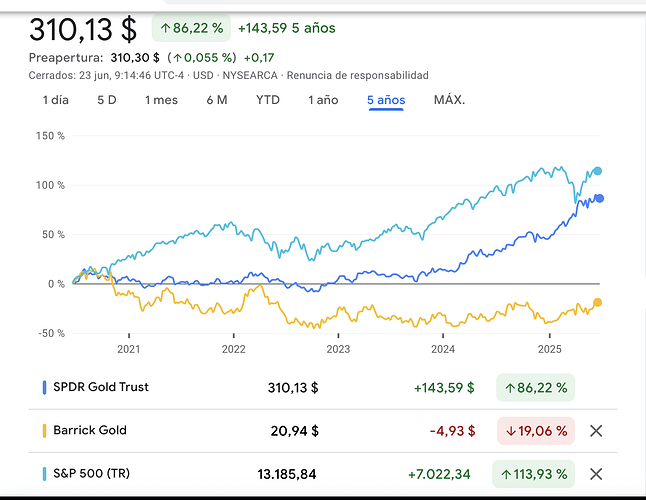This screenshot has height=500, width=646.
Task: Click the 13.185,84 index value
Action: click(287, 474)
